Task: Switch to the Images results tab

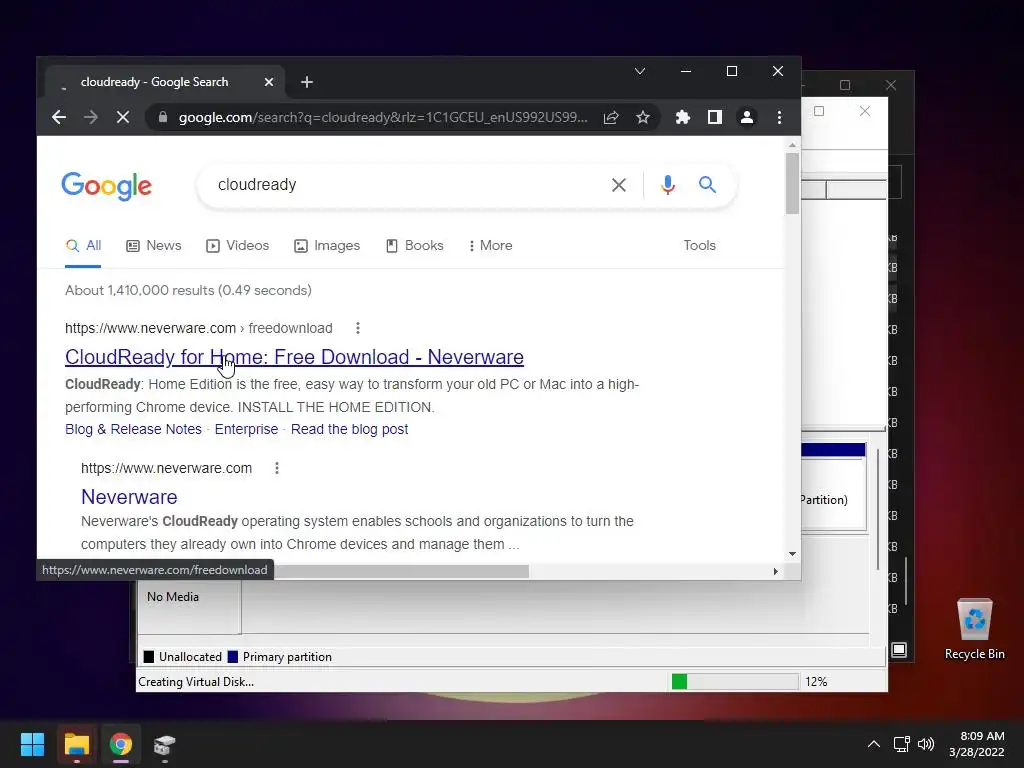Action: (327, 246)
